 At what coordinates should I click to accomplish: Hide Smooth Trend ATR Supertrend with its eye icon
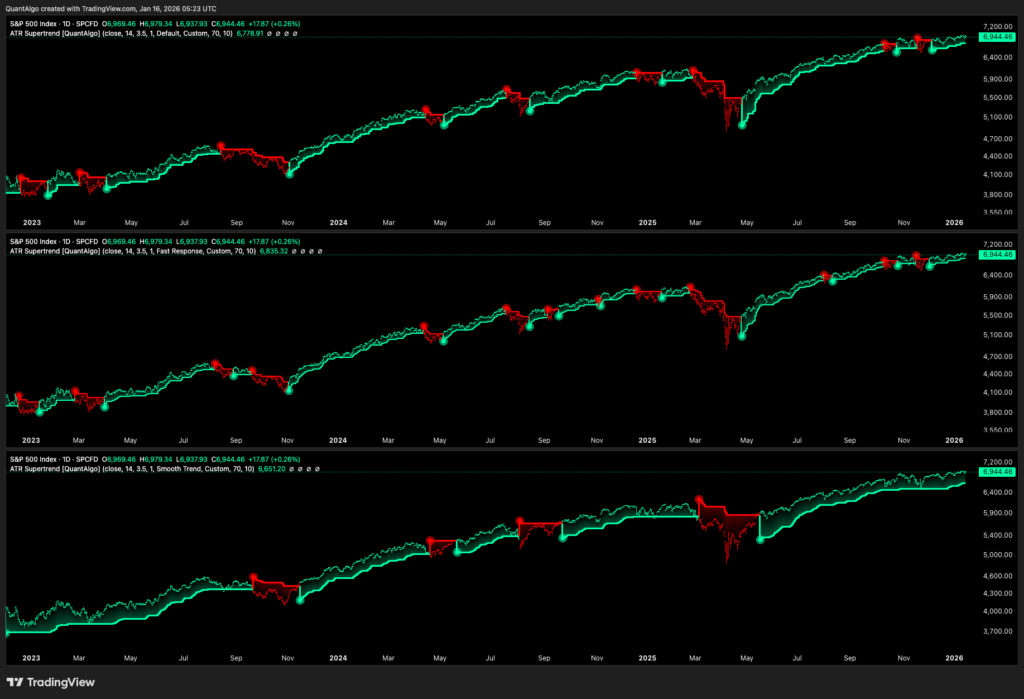pyautogui.click(x=292, y=469)
